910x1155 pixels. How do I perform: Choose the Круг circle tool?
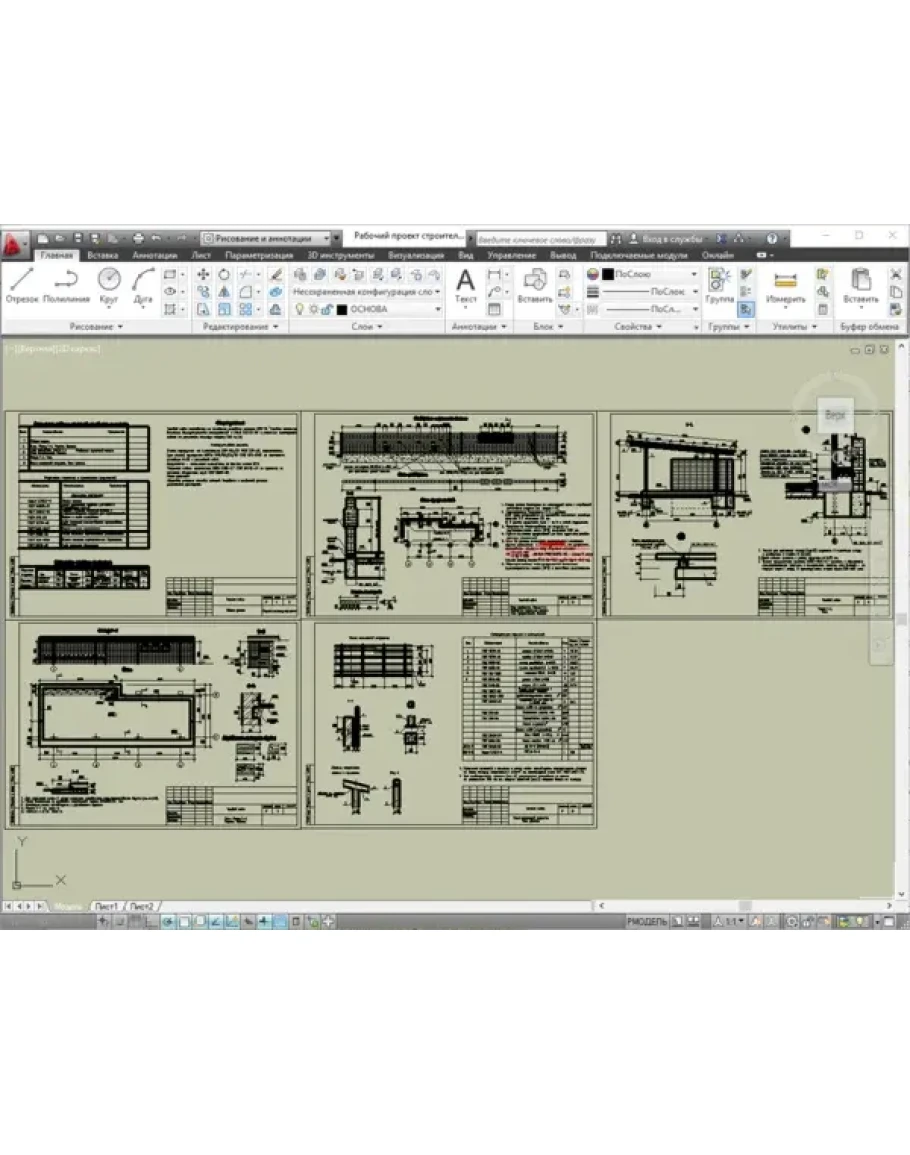pos(109,284)
